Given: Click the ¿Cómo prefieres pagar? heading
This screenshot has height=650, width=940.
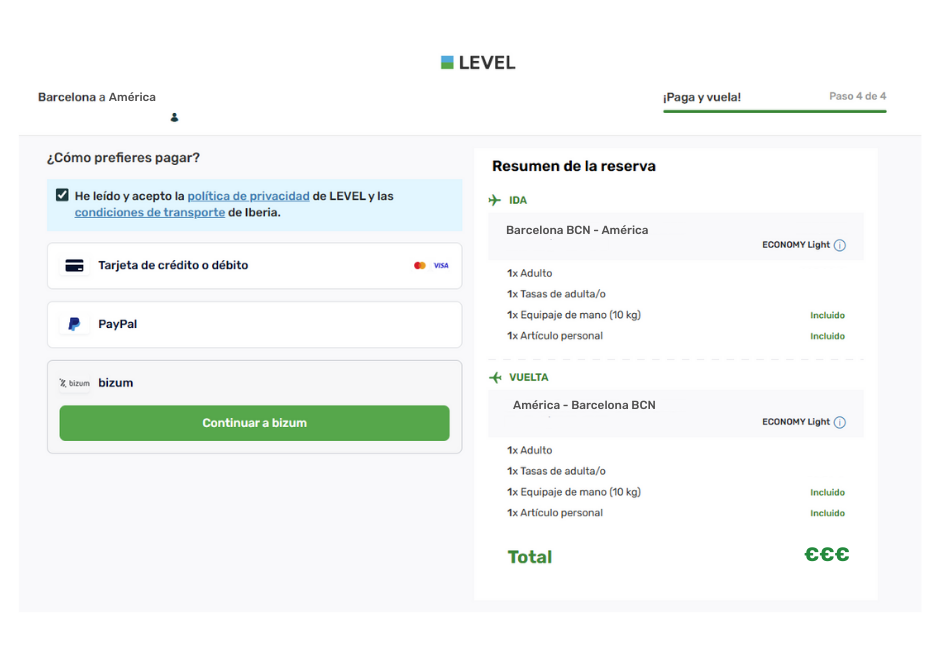Looking at the screenshot, I should tap(123, 158).
